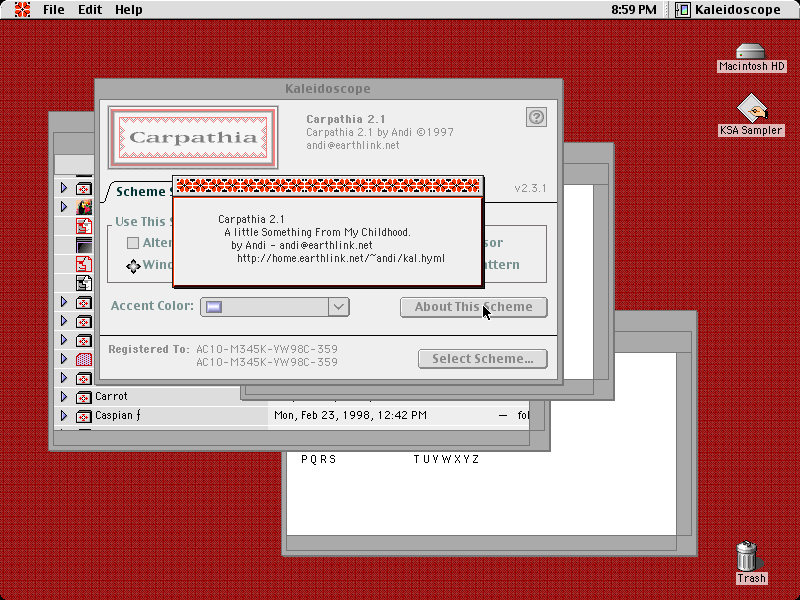The height and width of the screenshot is (600, 800).
Task: Toggle the checkbox beside 'Alter'
Action: tap(133, 243)
